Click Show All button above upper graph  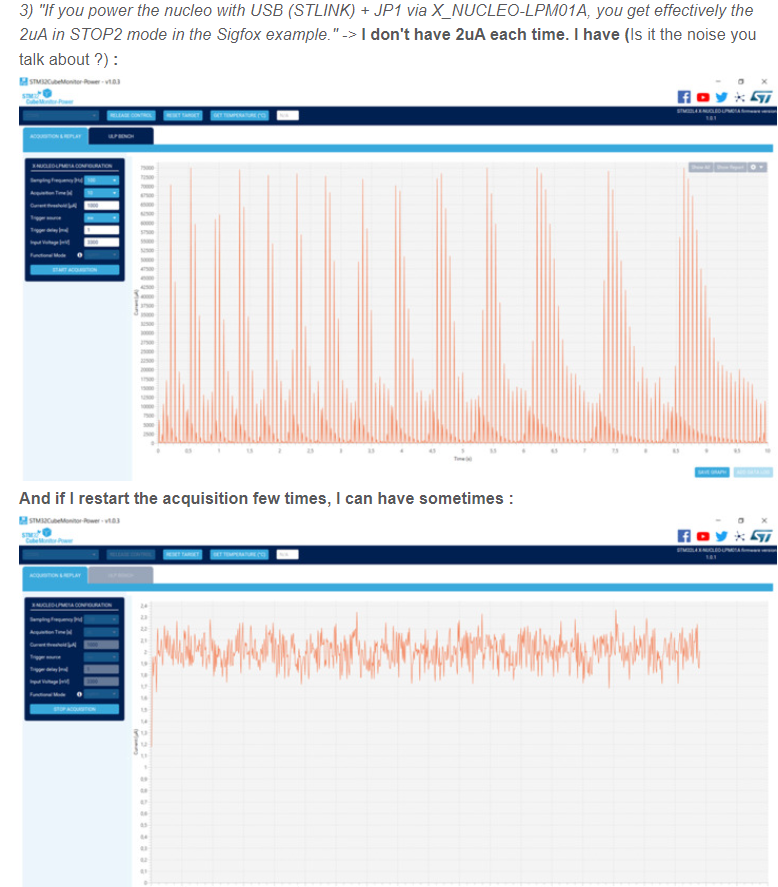coord(701,167)
